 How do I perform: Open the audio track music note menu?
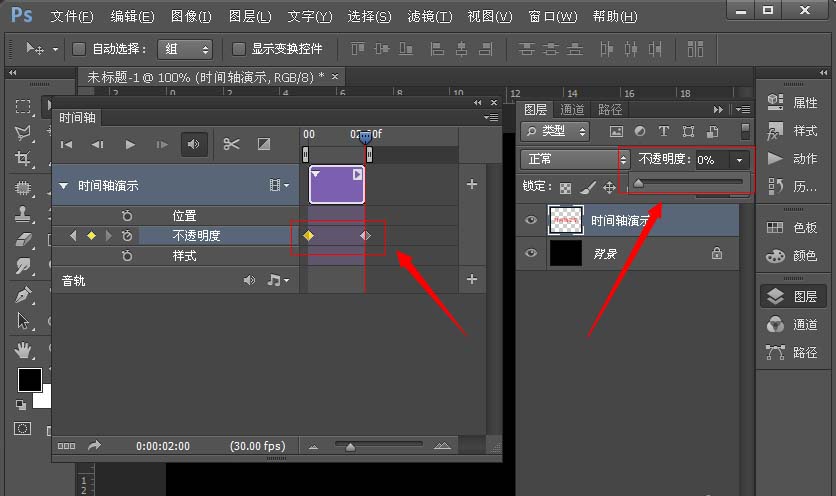coord(278,280)
